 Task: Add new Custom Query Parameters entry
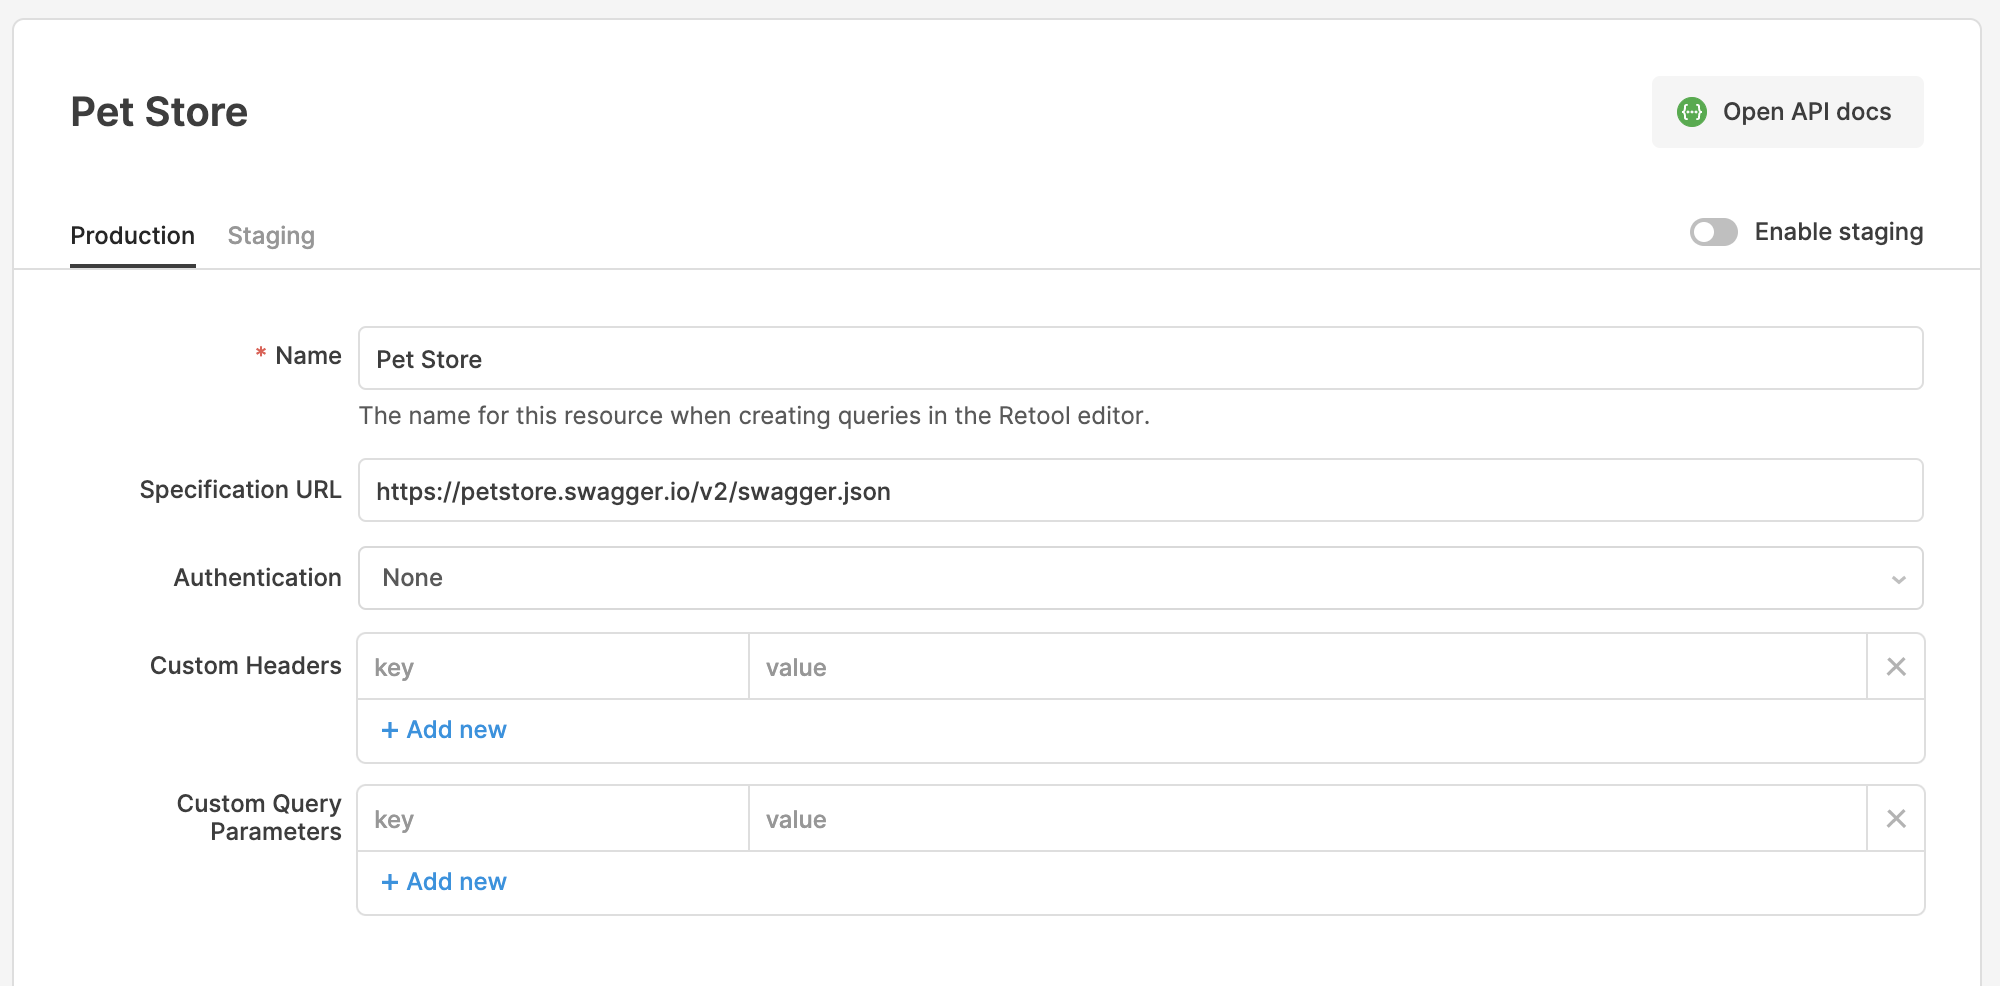click(444, 882)
